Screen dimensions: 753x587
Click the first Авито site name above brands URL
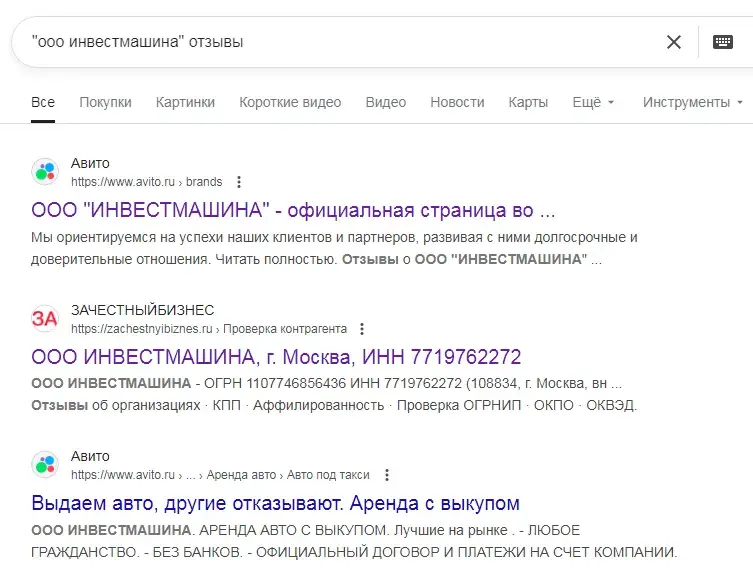(90, 163)
